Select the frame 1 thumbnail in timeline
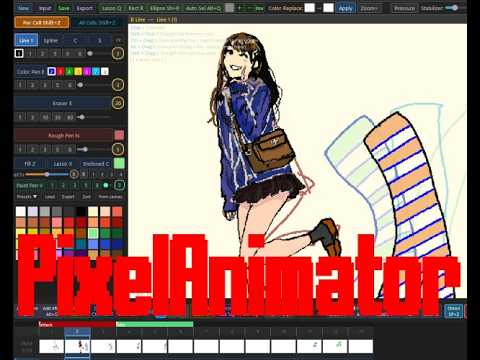The image size is (480, 360). 52,346
